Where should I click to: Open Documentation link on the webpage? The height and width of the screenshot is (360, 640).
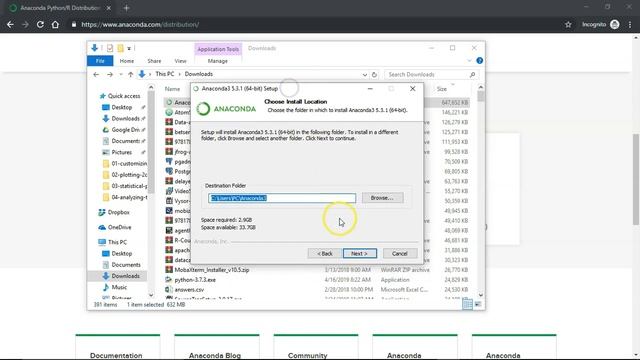pos(116,355)
